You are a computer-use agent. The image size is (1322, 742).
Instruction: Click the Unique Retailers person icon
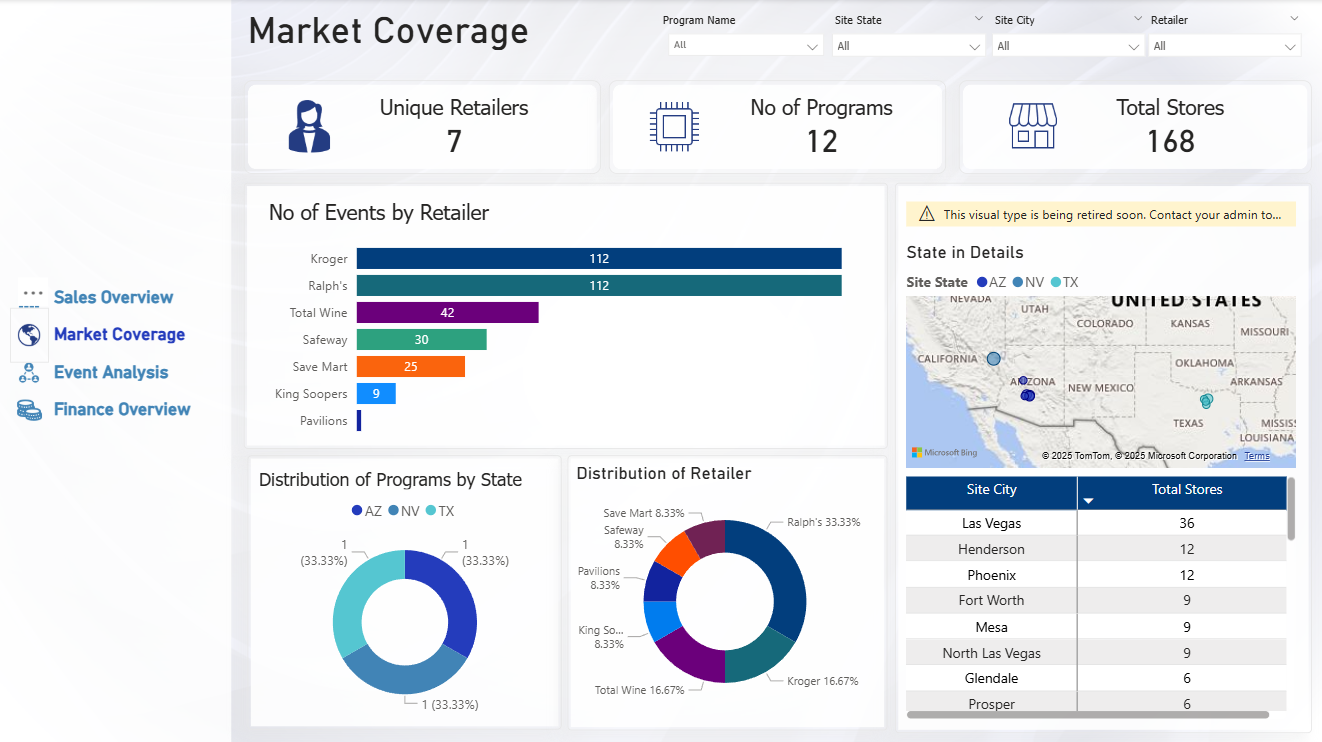click(310, 125)
